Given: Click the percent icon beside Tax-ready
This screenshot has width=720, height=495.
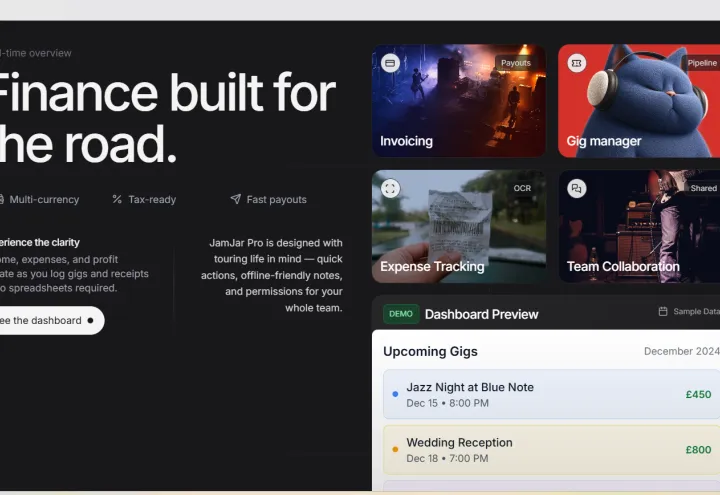Looking at the screenshot, I should 117,199.
